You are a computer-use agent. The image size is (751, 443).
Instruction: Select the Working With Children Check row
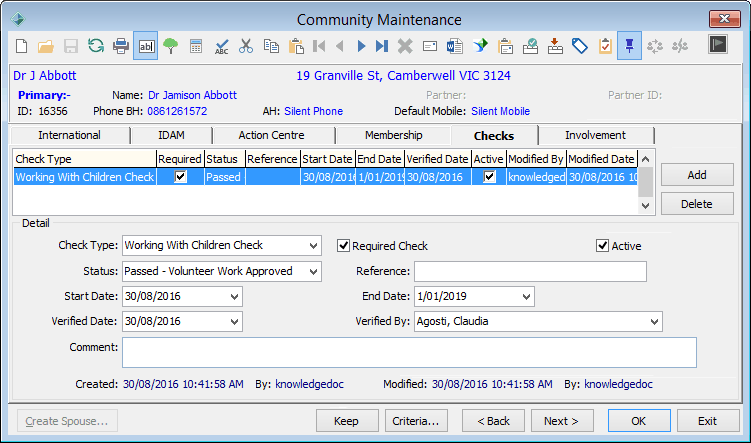[326, 177]
